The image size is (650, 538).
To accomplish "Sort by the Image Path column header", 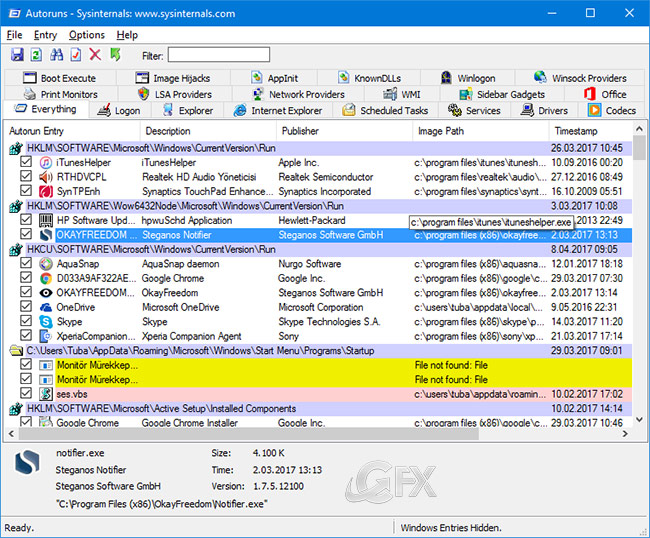I will pos(481,131).
